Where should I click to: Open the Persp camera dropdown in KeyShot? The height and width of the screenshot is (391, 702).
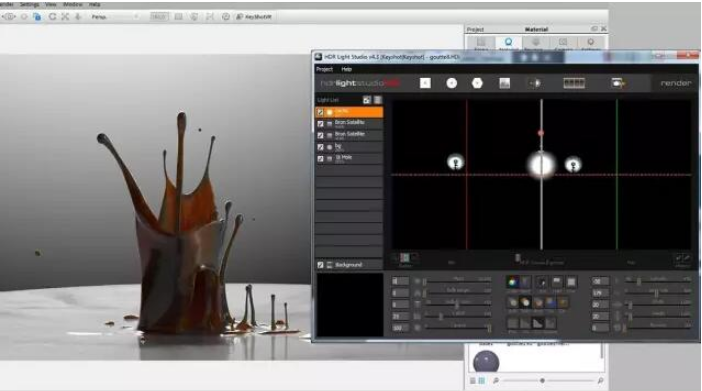click(x=115, y=17)
